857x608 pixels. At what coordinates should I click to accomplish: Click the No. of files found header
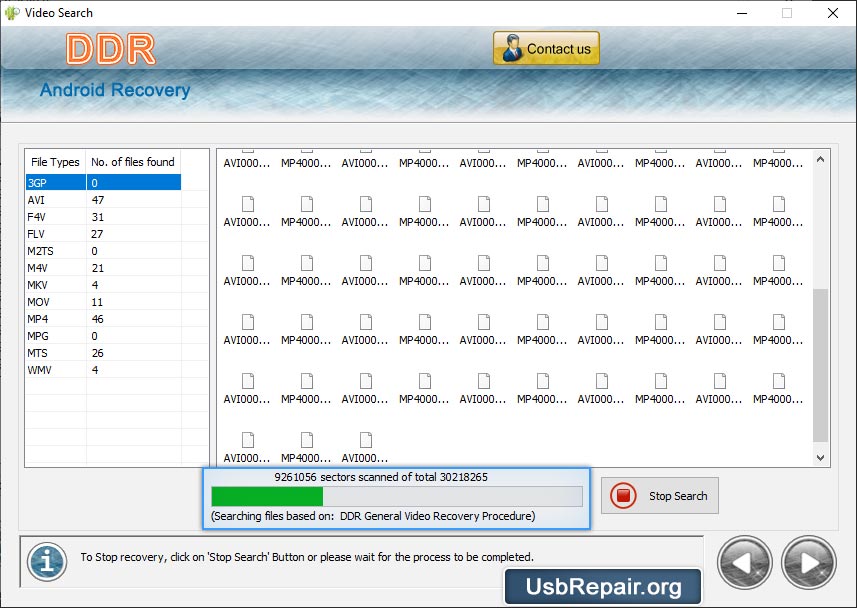pos(133,162)
